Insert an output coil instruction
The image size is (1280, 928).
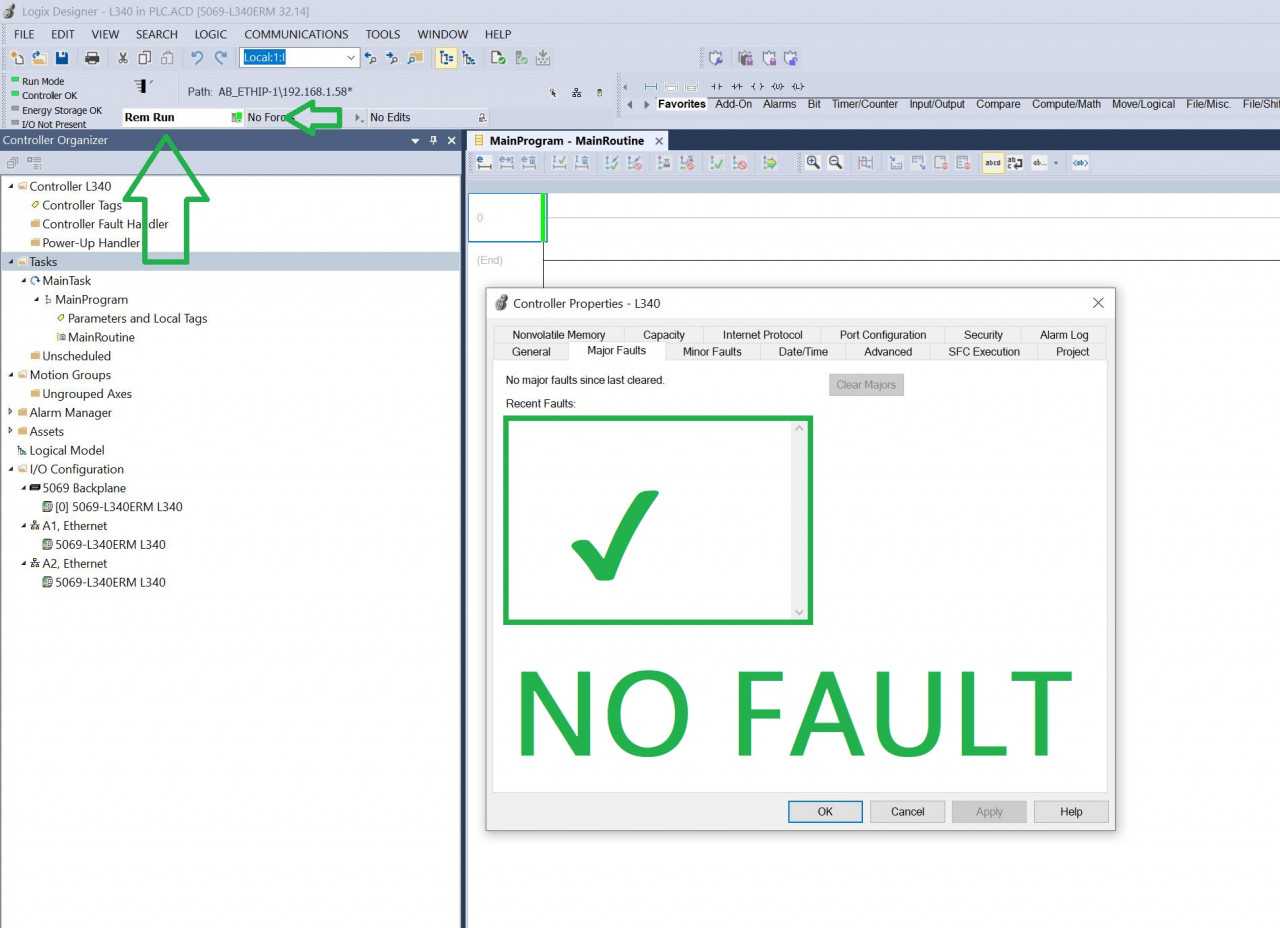point(757,87)
